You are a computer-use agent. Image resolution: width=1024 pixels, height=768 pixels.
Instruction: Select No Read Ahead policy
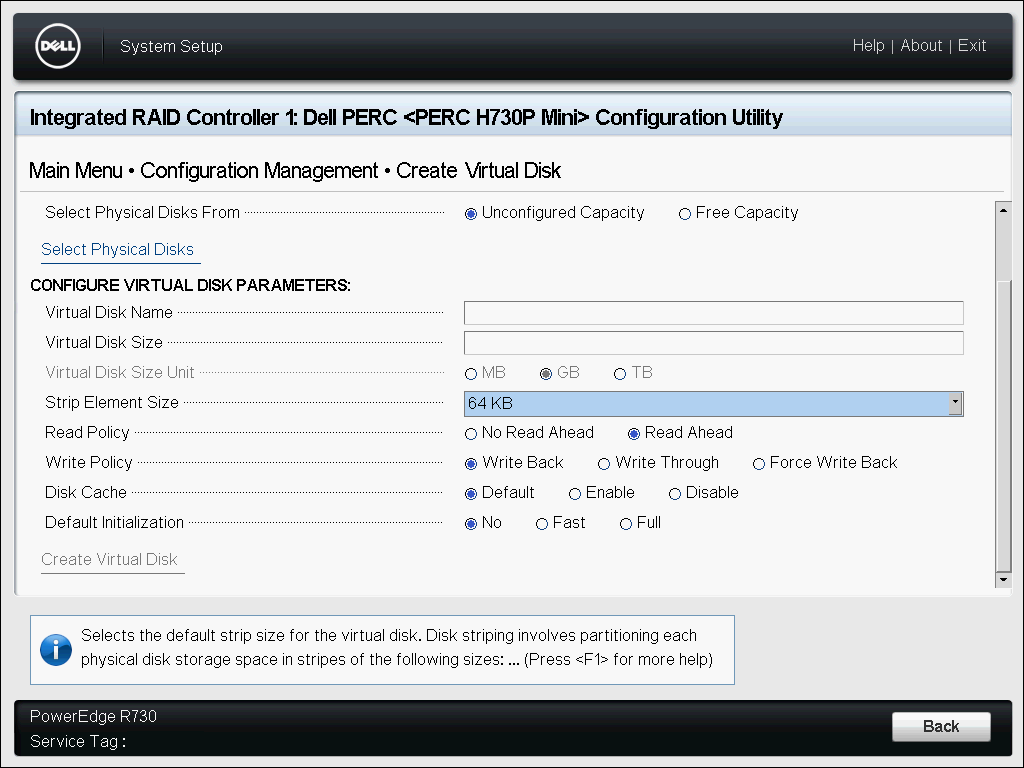(471, 434)
